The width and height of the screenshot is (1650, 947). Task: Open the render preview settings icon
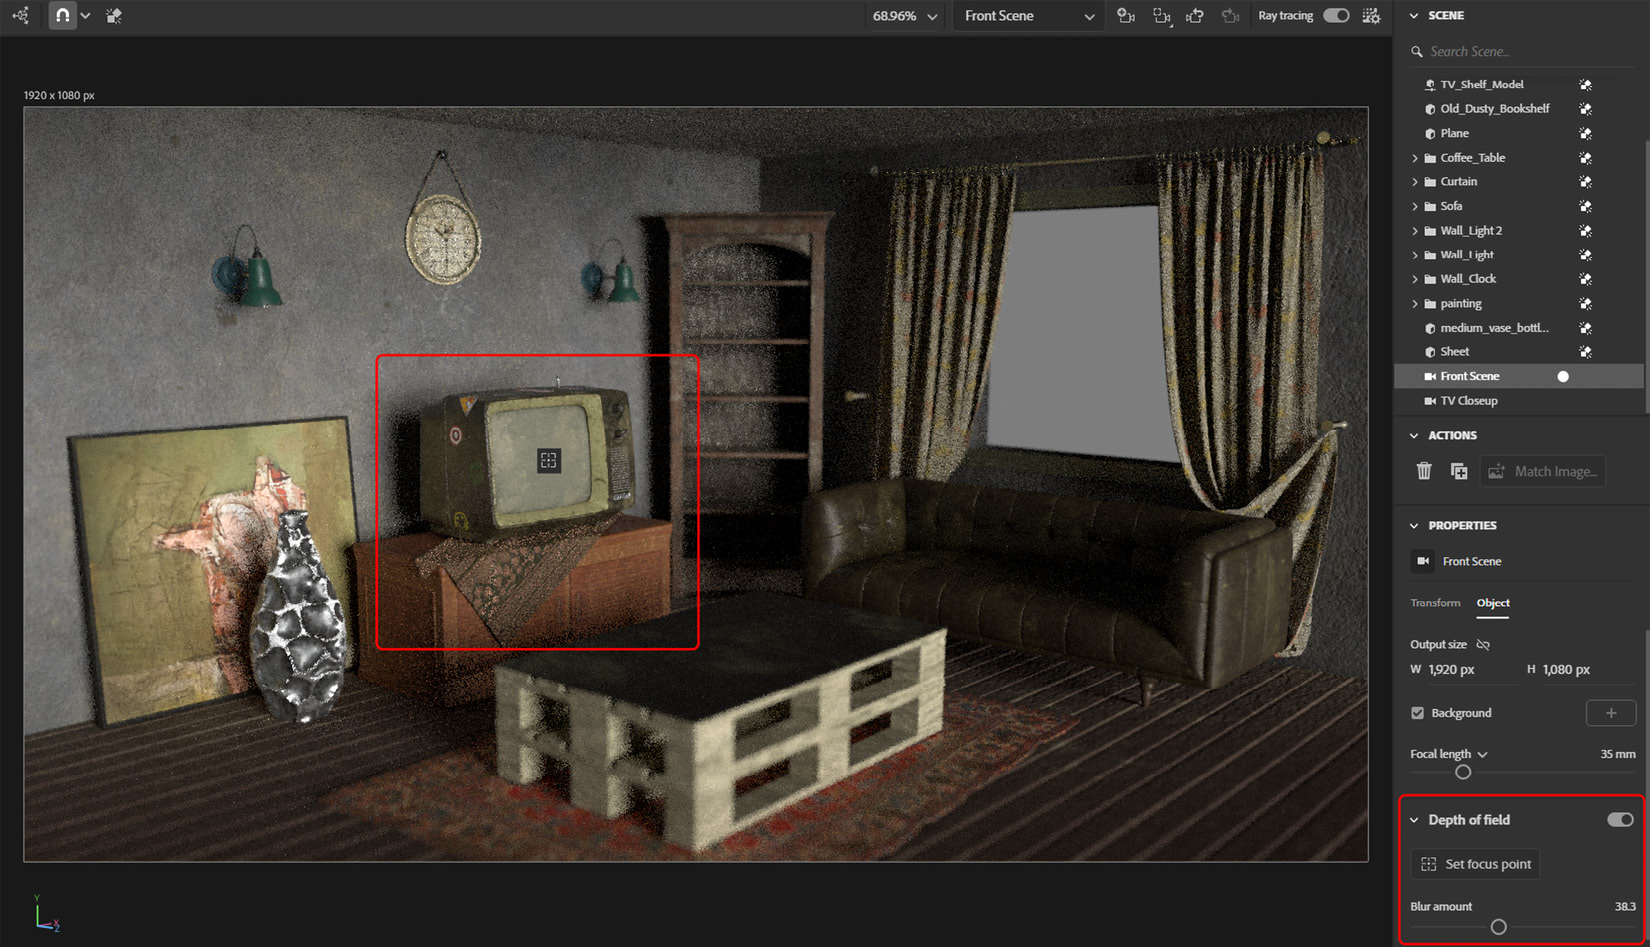tap(1371, 16)
